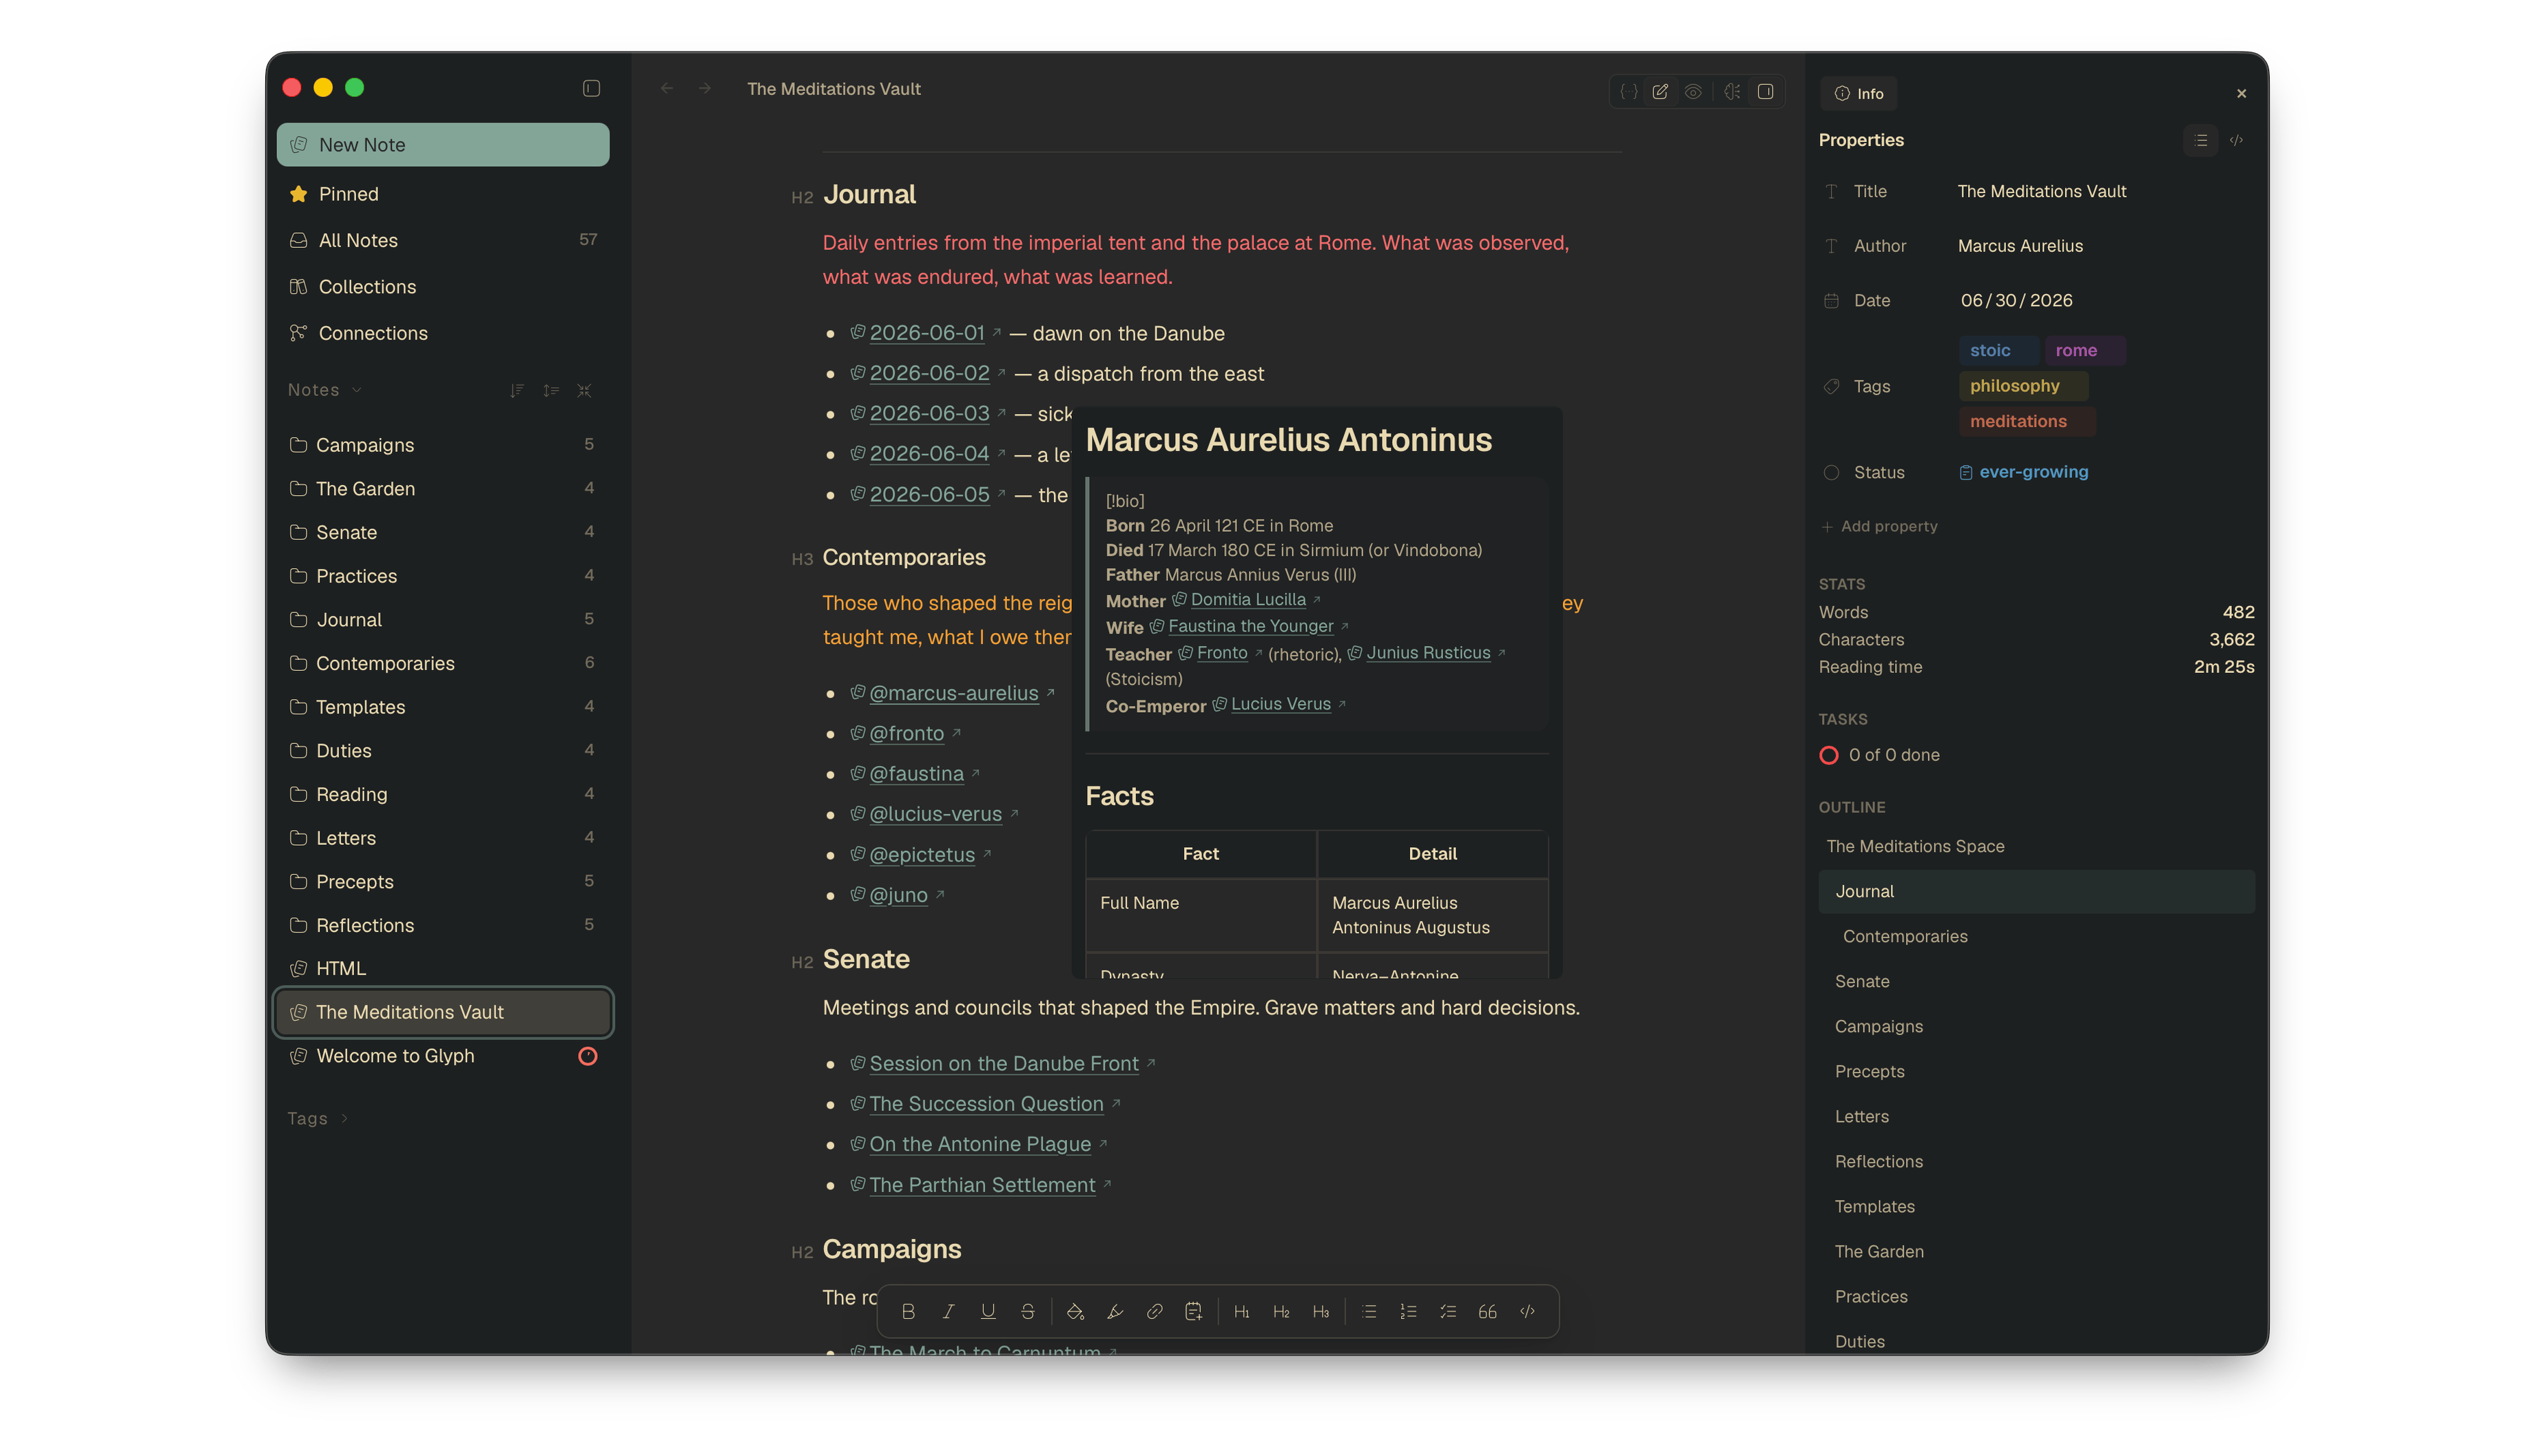Click the brain AI assistant icon

point(1733,91)
